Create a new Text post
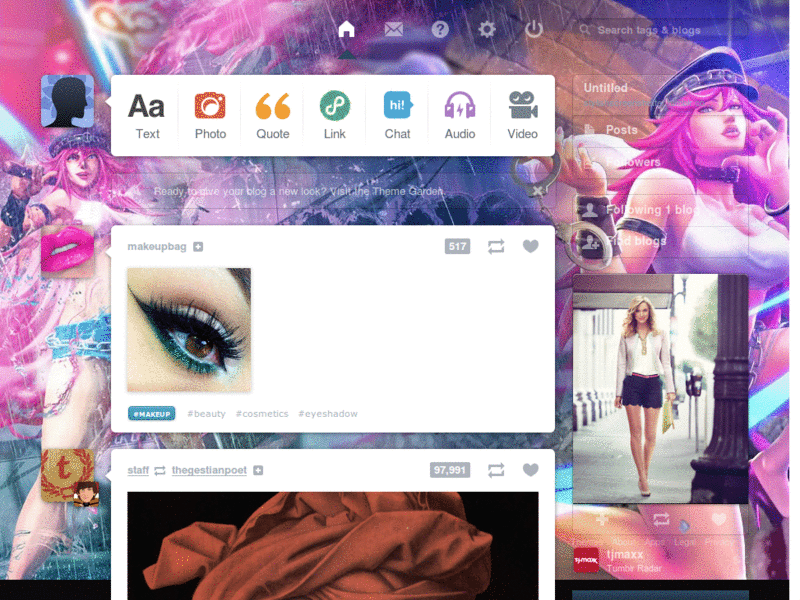Image resolution: width=800 pixels, height=600 pixels. pos(147,116)
